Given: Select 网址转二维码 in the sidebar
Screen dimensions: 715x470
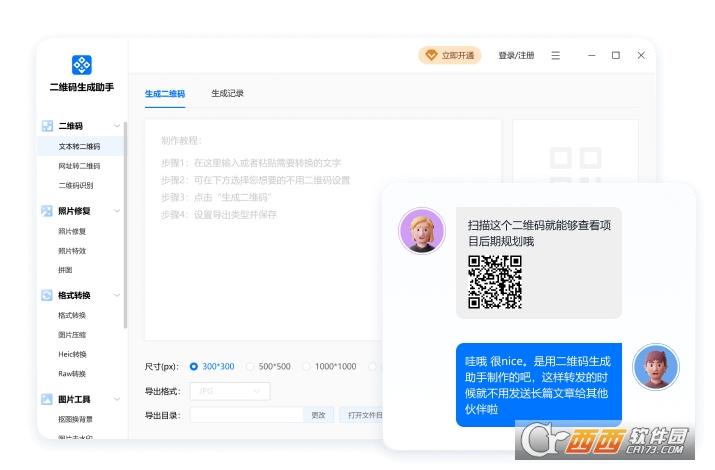Looking at the screenshot, I should (x=79, y=166).
